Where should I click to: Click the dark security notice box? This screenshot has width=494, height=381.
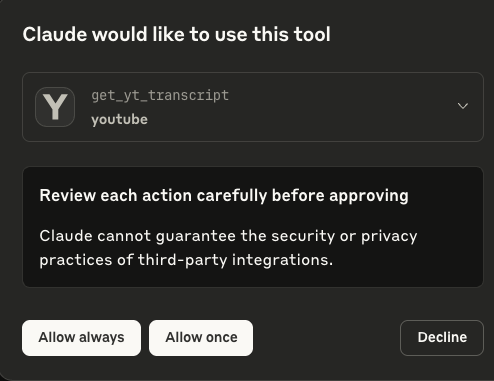[253, 227]
